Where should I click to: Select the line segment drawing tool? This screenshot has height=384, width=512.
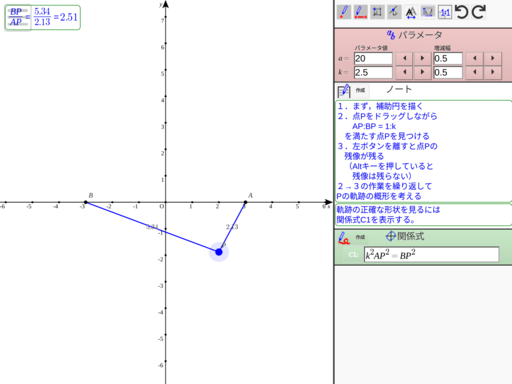point(360,12)
